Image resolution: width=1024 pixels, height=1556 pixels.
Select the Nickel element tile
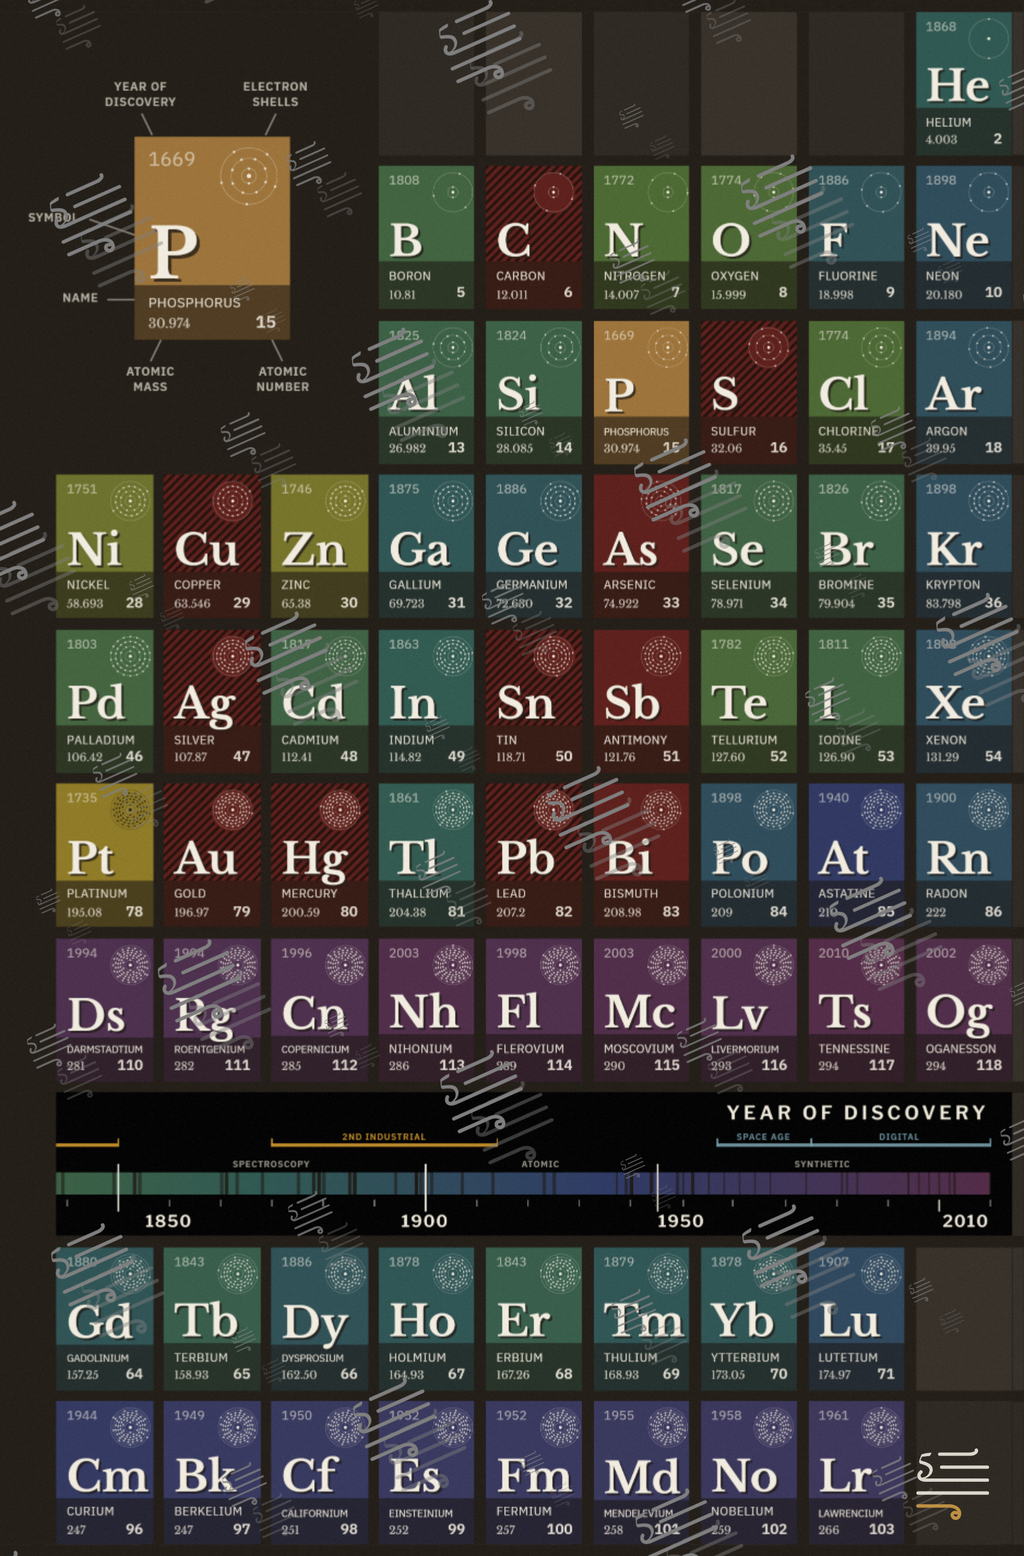coord(104,546)
